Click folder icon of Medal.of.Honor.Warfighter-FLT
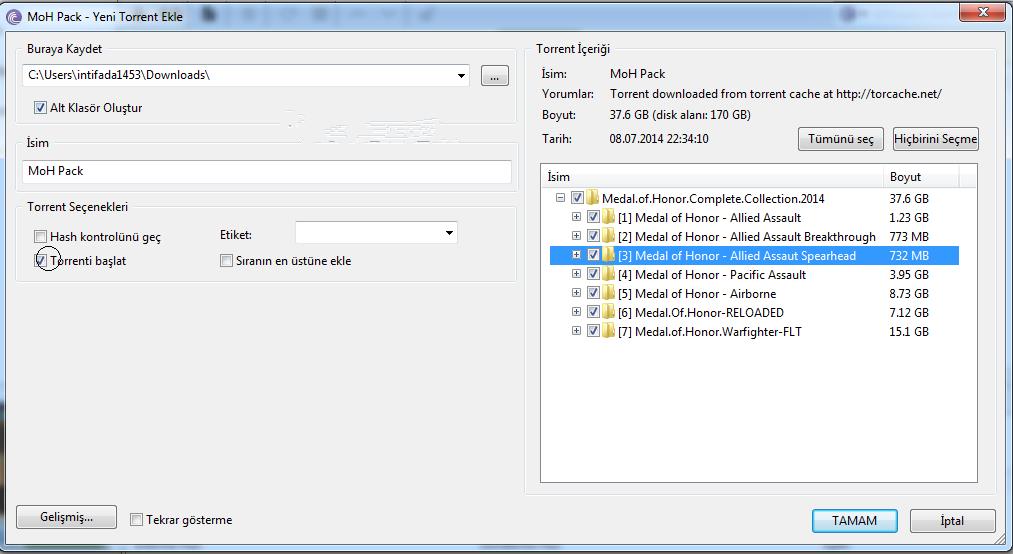This screenshot has width=1013, height=554. pyautogui.click(x=609, y=332)
